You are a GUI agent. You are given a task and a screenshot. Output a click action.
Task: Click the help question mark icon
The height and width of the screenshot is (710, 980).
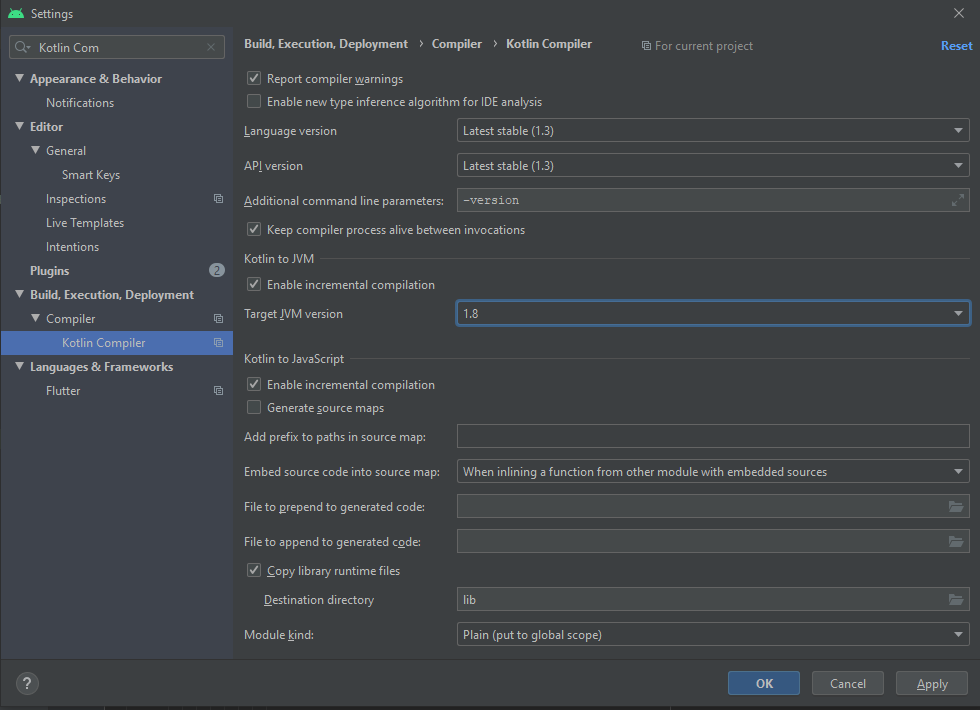coord(27,684)
